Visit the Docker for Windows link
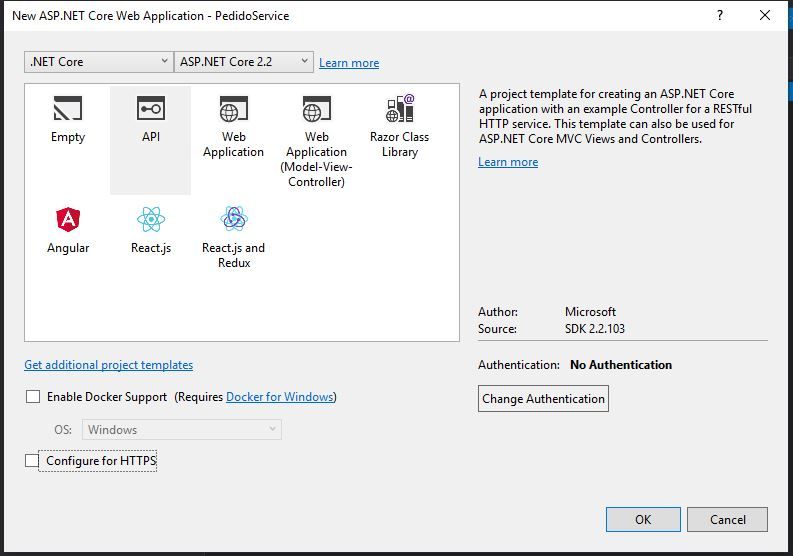The image size is (793, 556). coord(280,397)
